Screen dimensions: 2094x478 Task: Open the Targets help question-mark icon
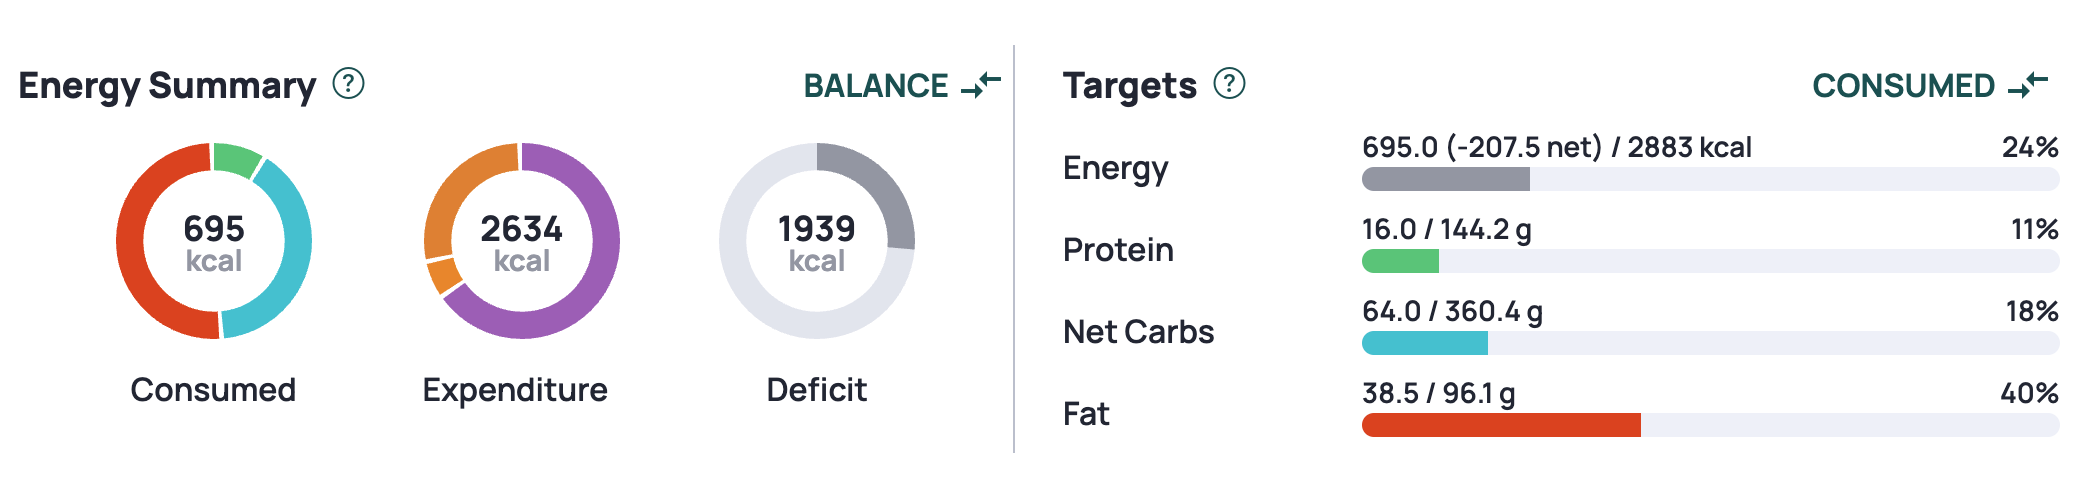tap(1229, 83)
